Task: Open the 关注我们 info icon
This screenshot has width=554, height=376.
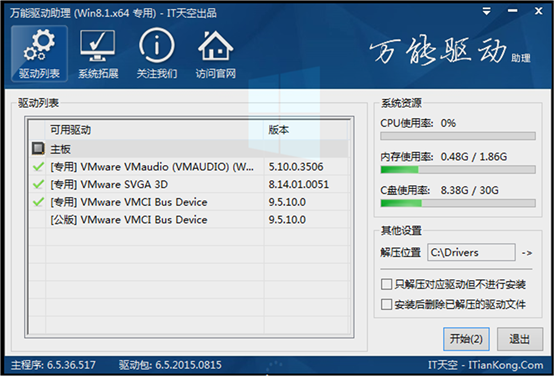Action: 157,54
